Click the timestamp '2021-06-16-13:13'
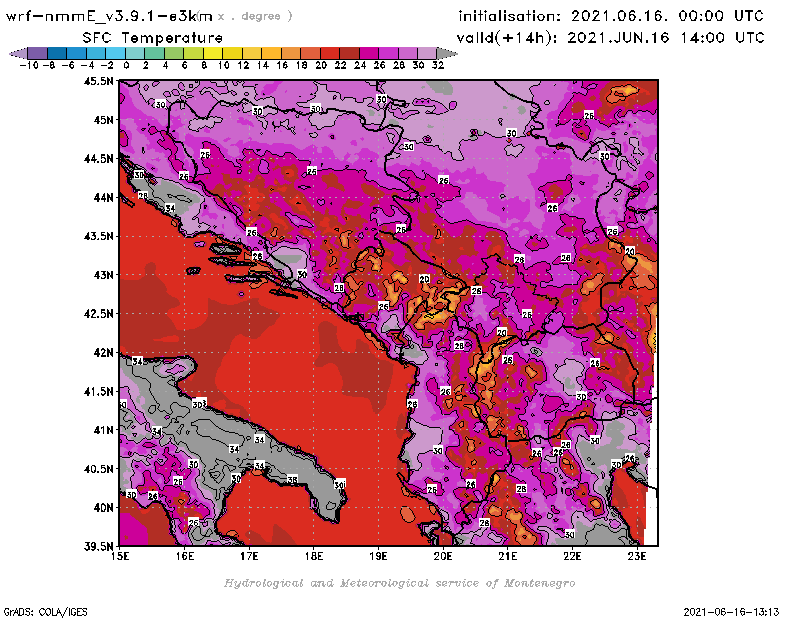The height and width of the screenshot is (618, 800). coord(731,612)
